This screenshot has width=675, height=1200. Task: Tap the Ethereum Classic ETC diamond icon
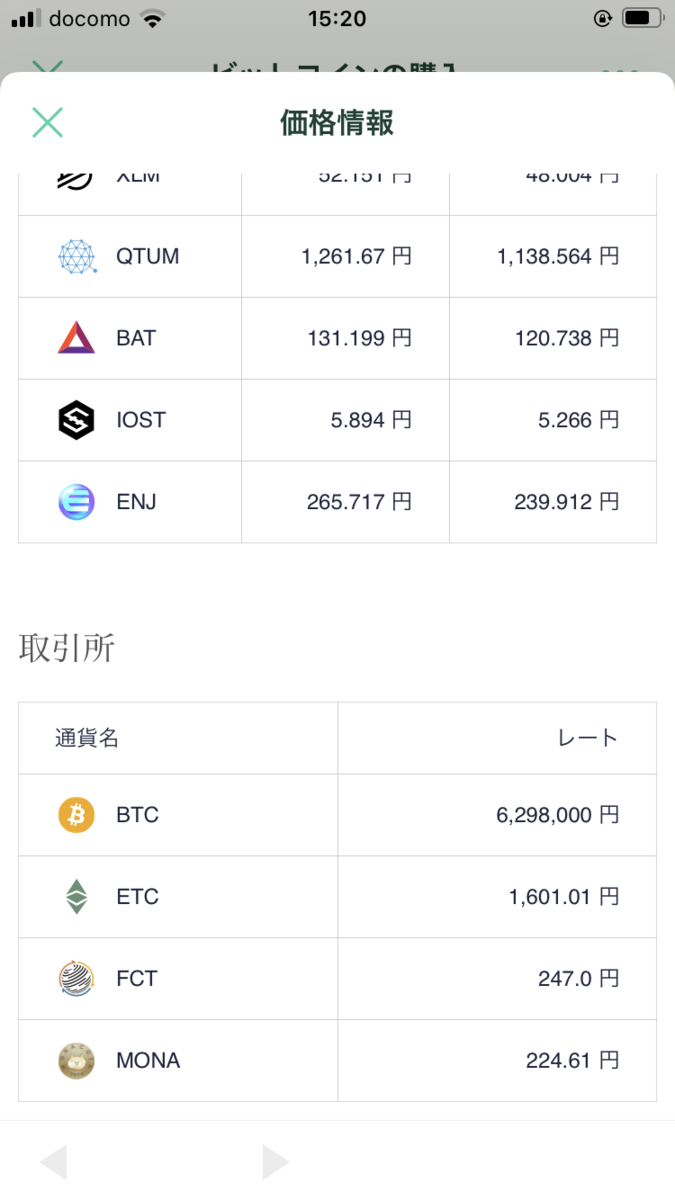tap(77, 897)
